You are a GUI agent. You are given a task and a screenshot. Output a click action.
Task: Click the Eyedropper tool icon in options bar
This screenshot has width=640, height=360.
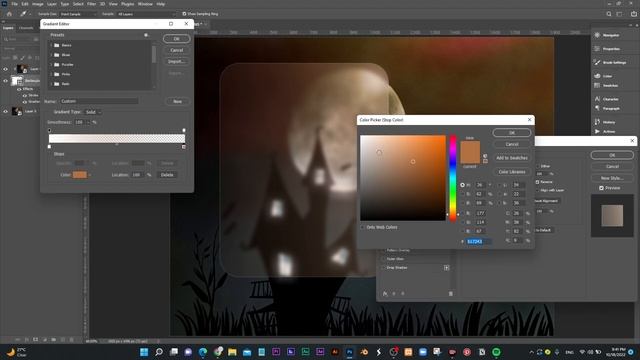(x=24, y=14)
